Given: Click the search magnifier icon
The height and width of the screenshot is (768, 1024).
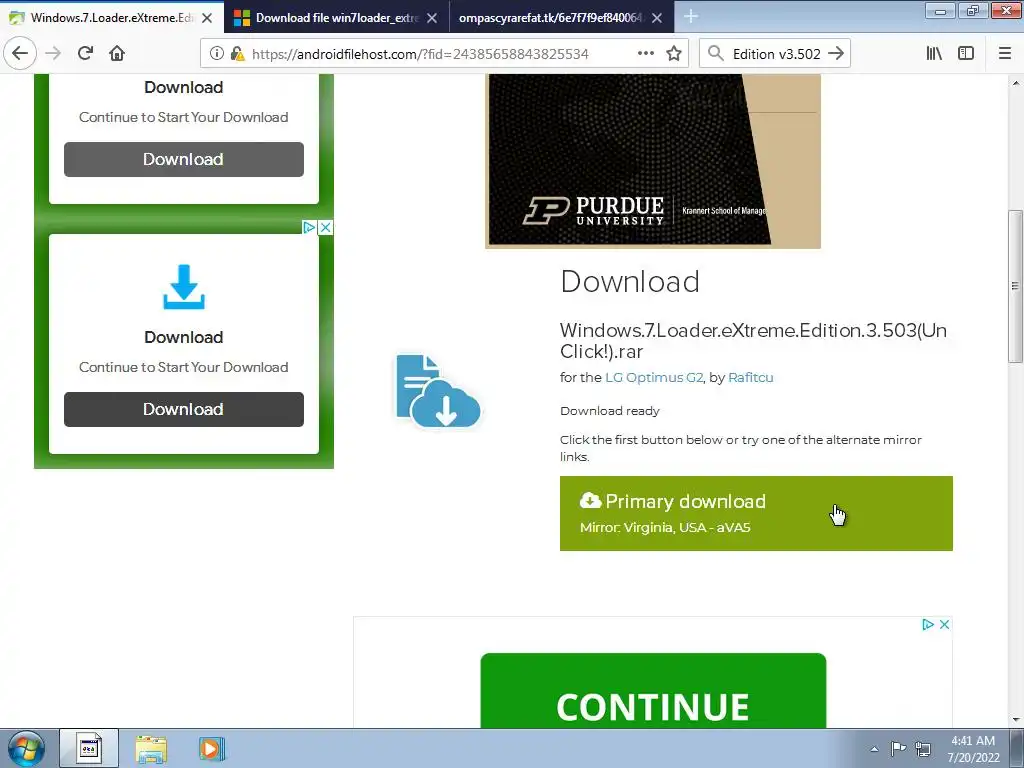Looking at the screenshot, I should 716,54.
